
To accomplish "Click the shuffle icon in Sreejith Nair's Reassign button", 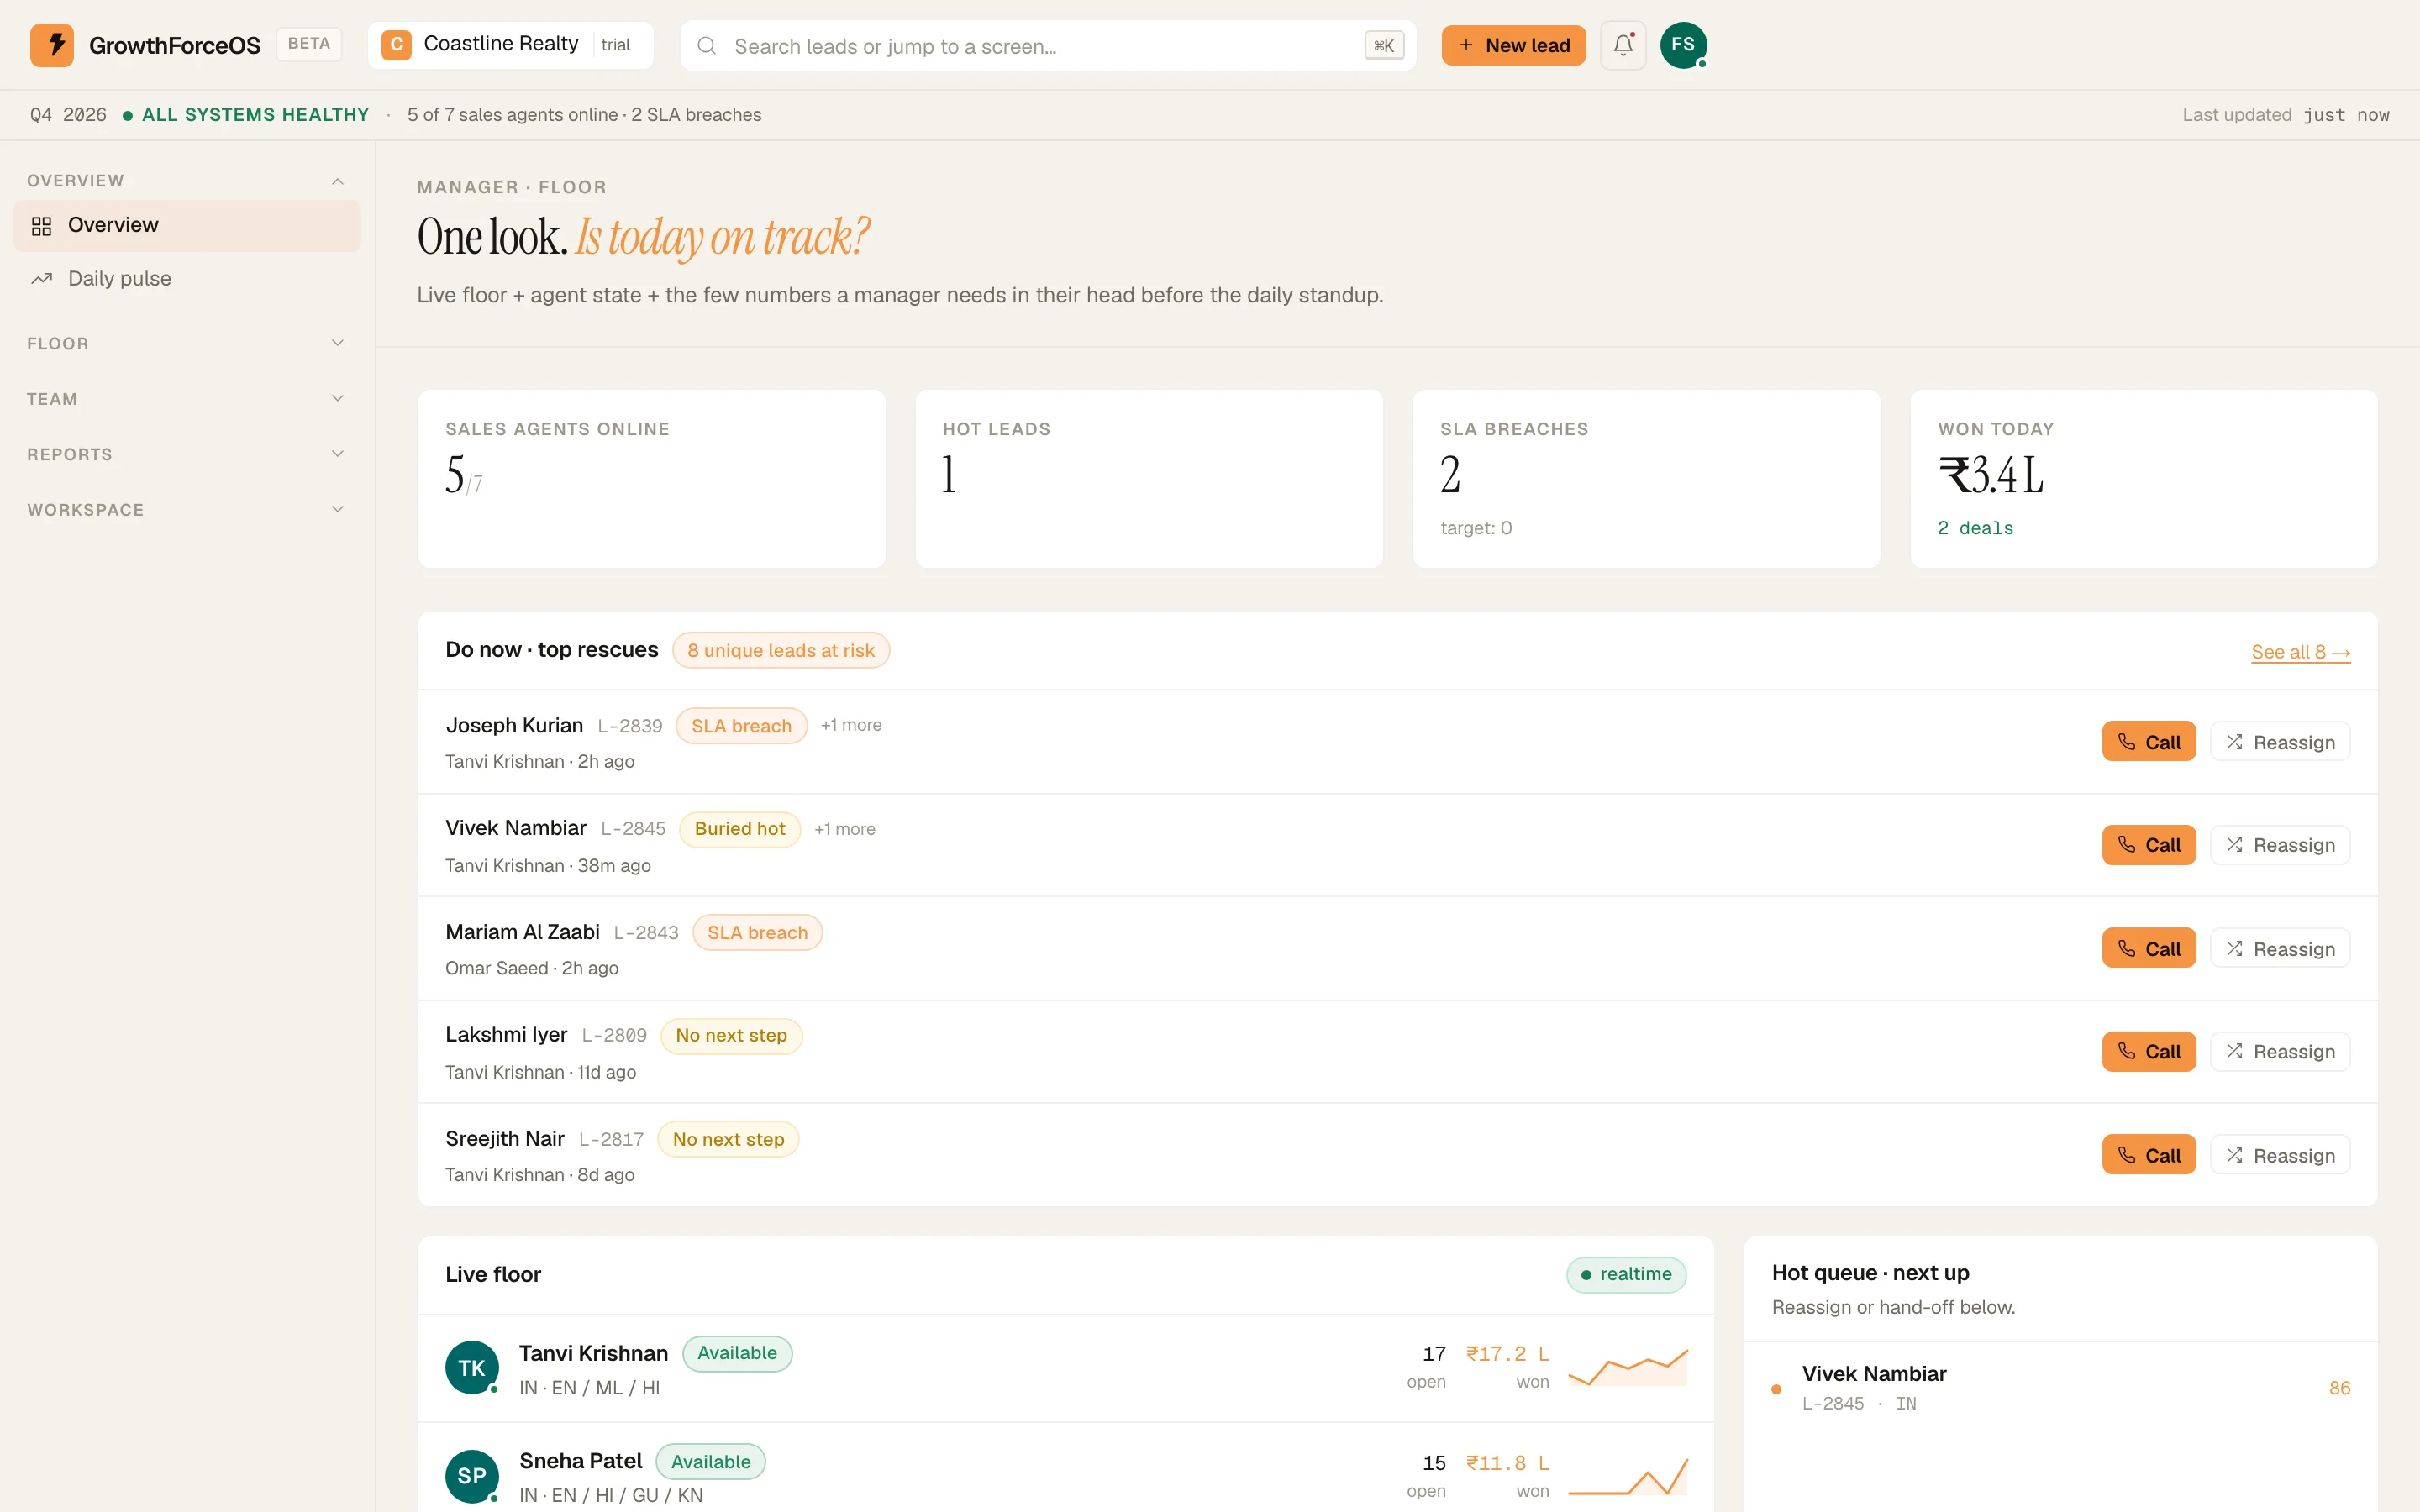I will (2234, 1155).
